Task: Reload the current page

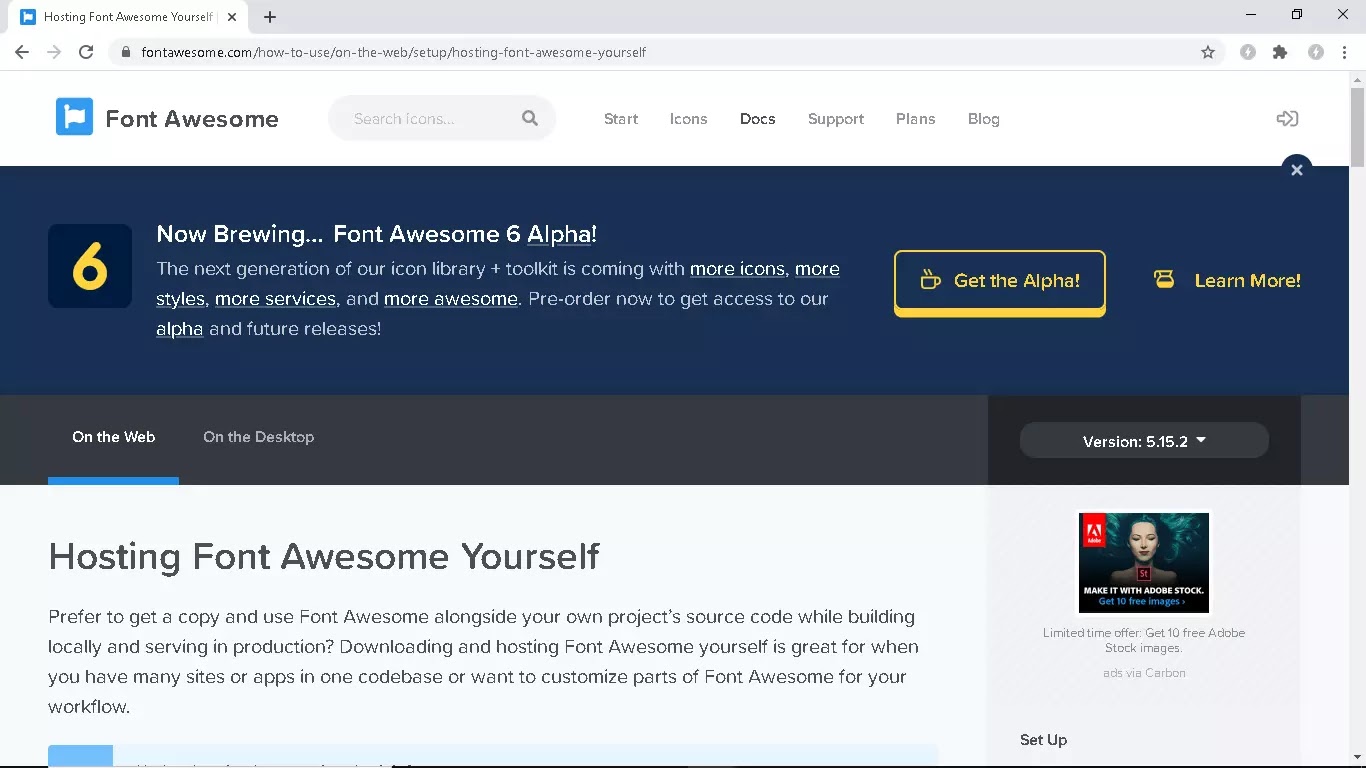Action: click(x=86, y=52)
